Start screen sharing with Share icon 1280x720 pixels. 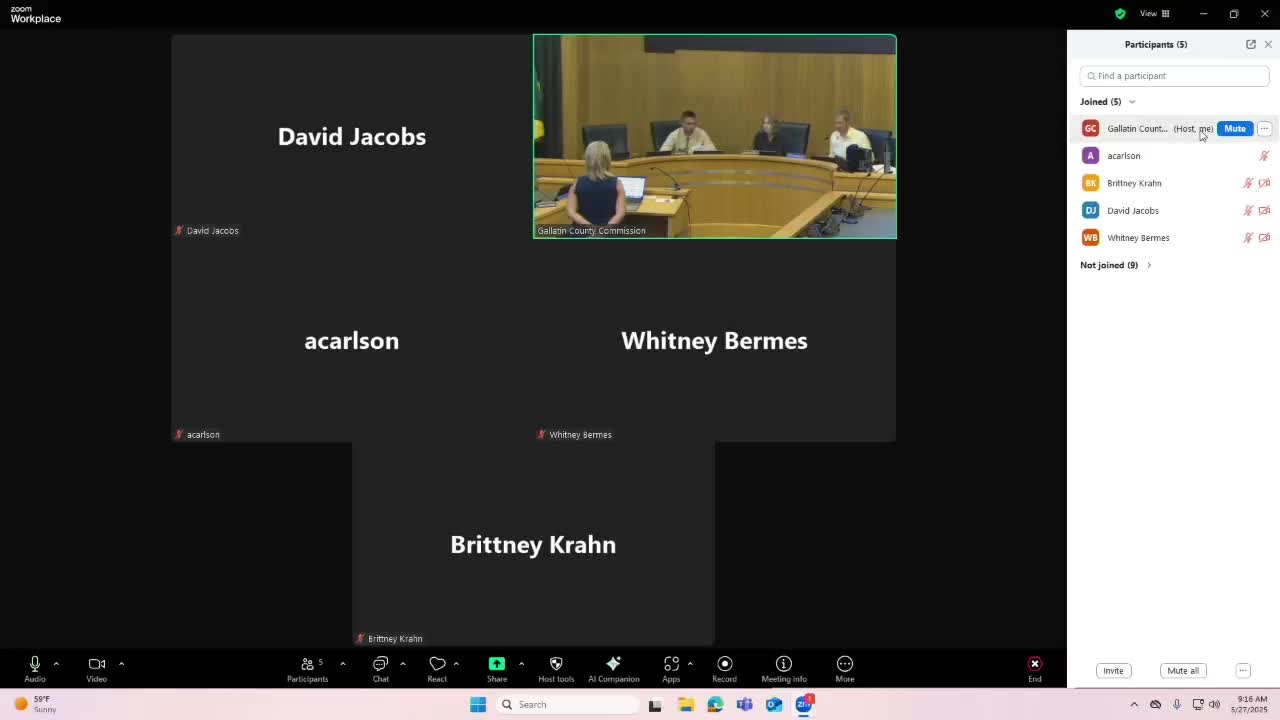(x=497, y=668)
